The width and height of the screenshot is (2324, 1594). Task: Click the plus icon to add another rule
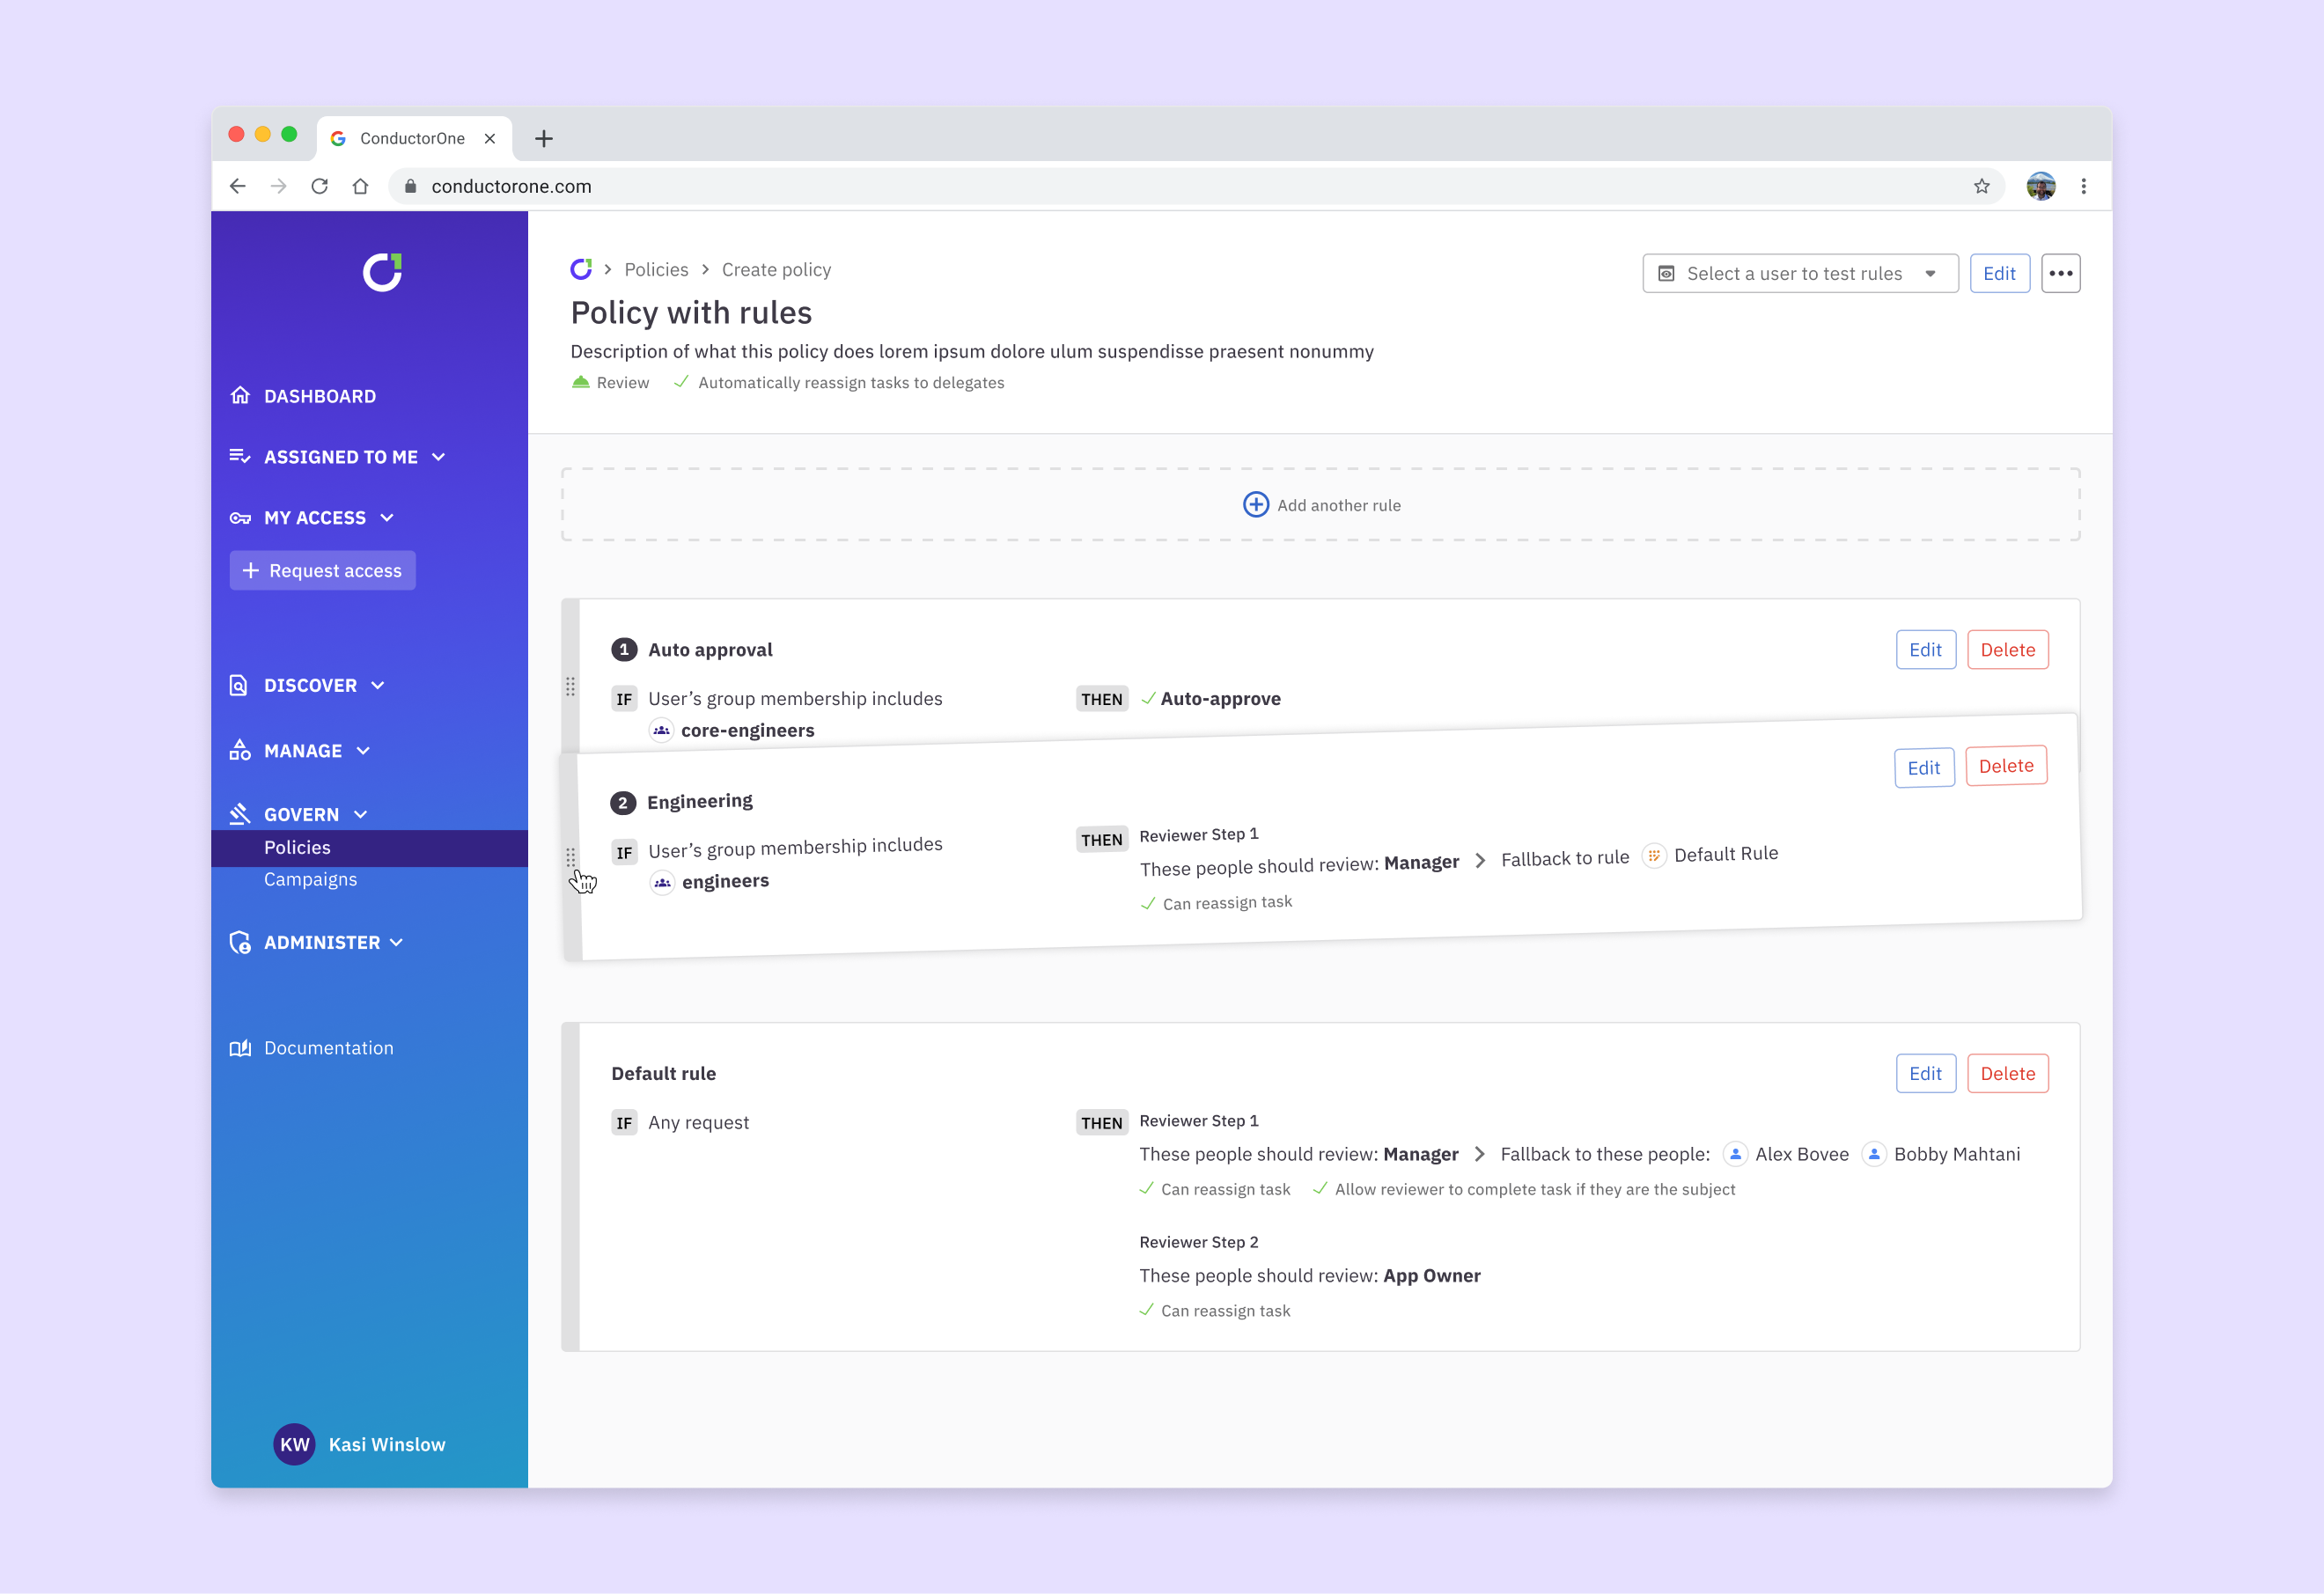pos(1255,505)
